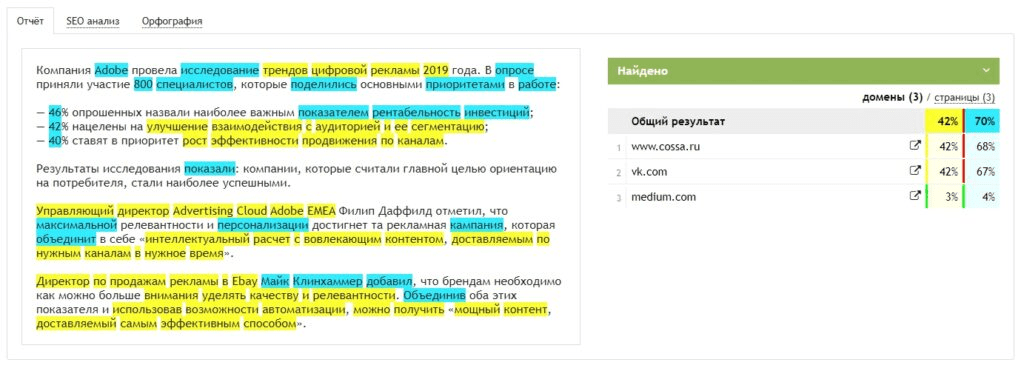This screenshot has height=368, width=1024.
Task: Click the 42% value in www.cossa.ru row
Action: 948,147
